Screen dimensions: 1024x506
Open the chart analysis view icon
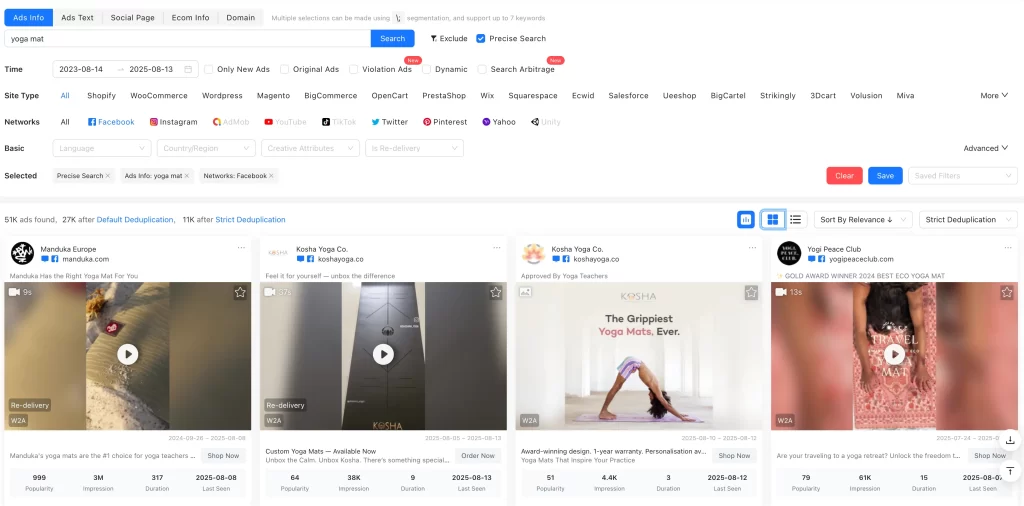pos(746,220)
